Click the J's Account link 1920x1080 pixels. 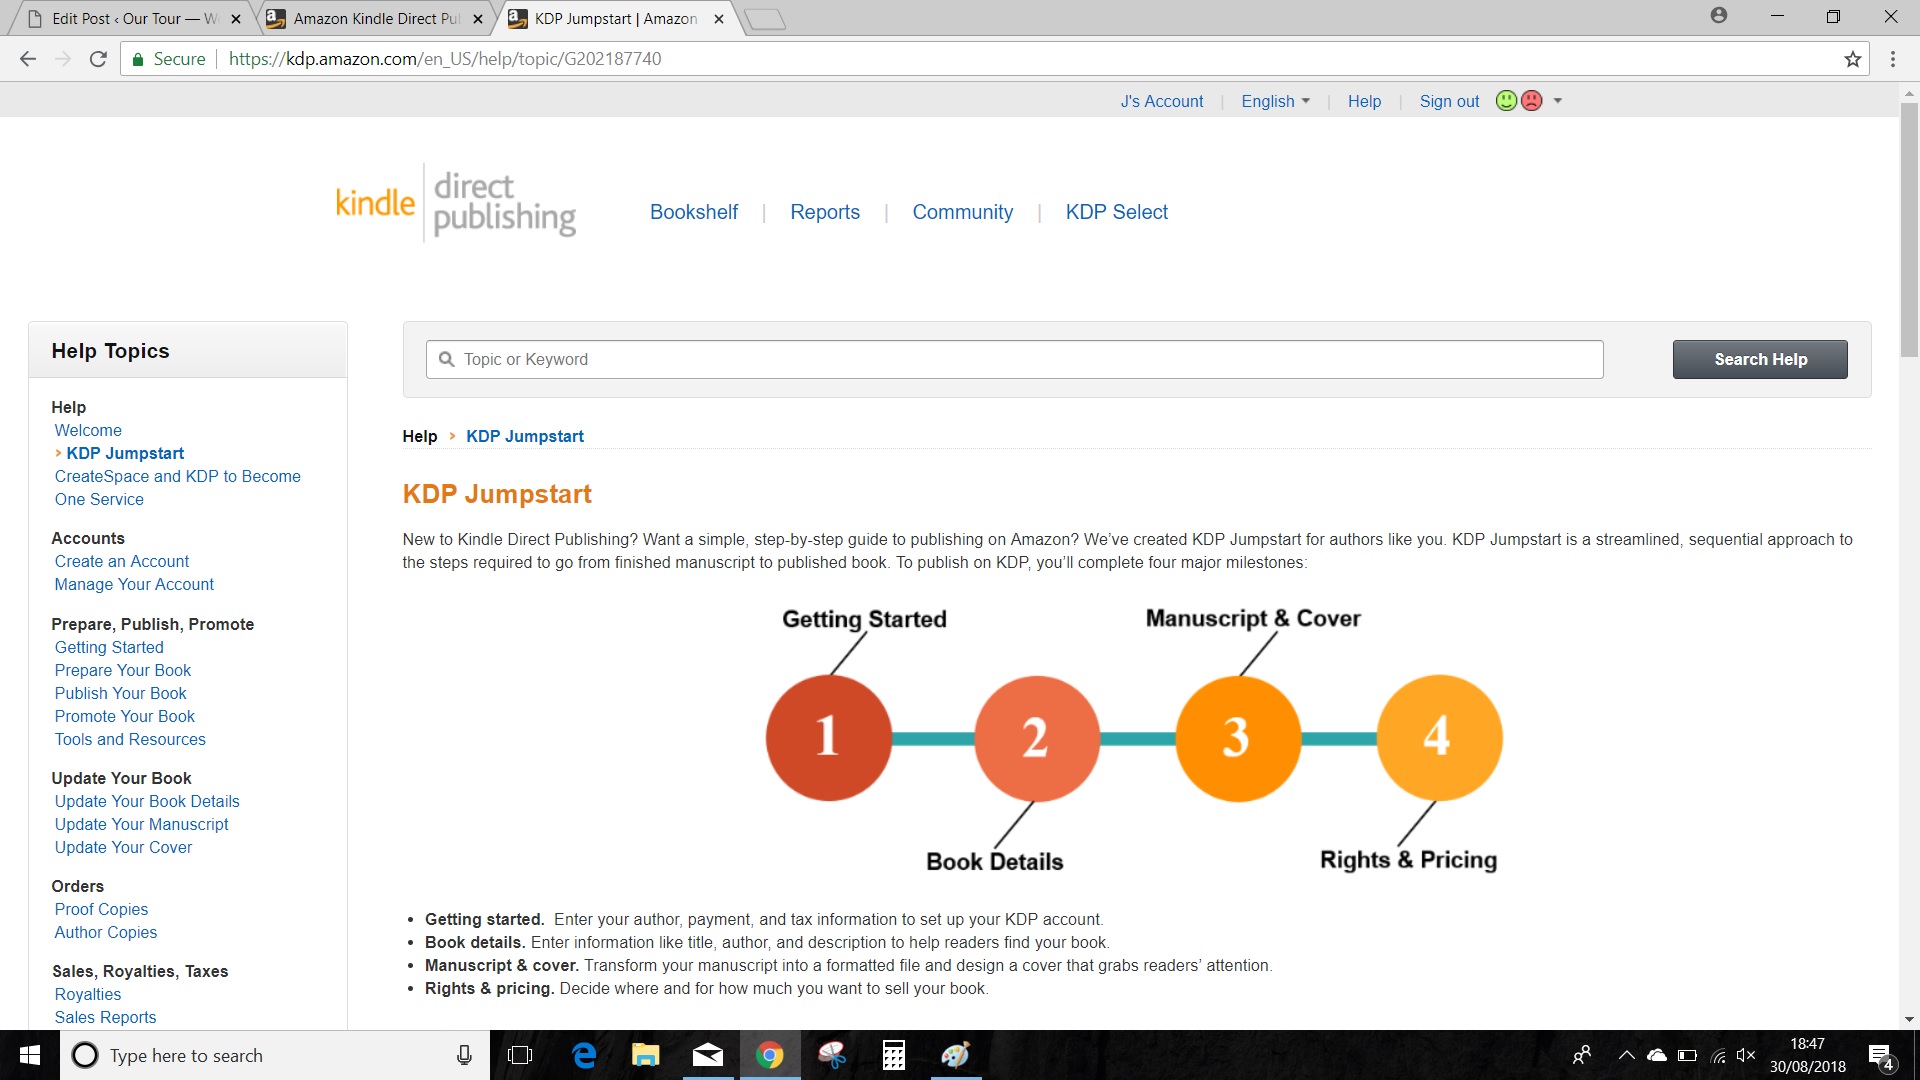pyautogui.click(x=1161, y=101)
